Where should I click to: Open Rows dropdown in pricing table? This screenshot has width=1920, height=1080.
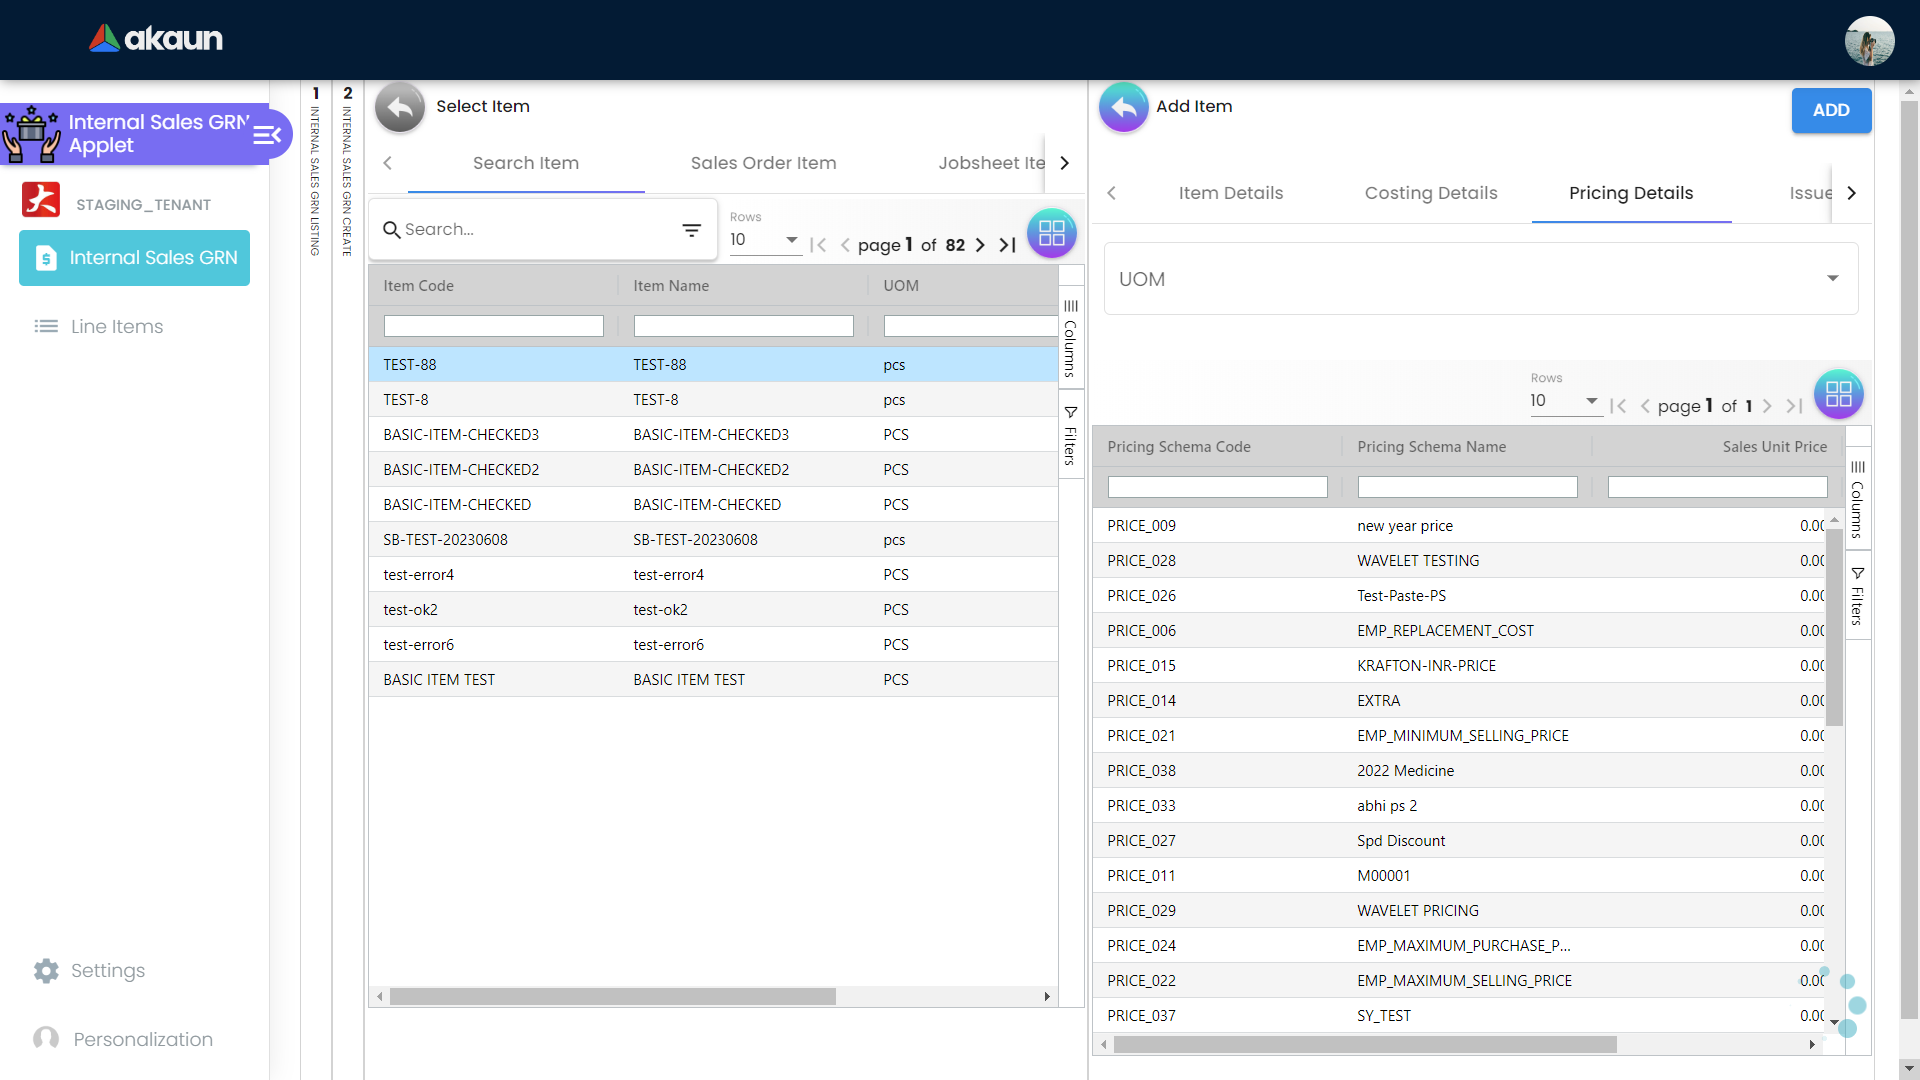1565,401
